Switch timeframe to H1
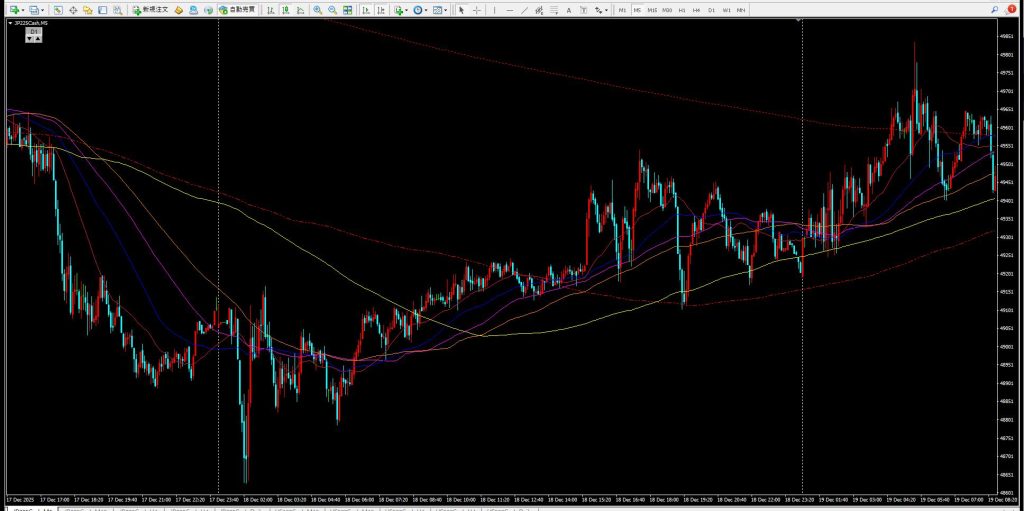The height and width of the screenshot is (511, 1024). (x=682, y=10)
